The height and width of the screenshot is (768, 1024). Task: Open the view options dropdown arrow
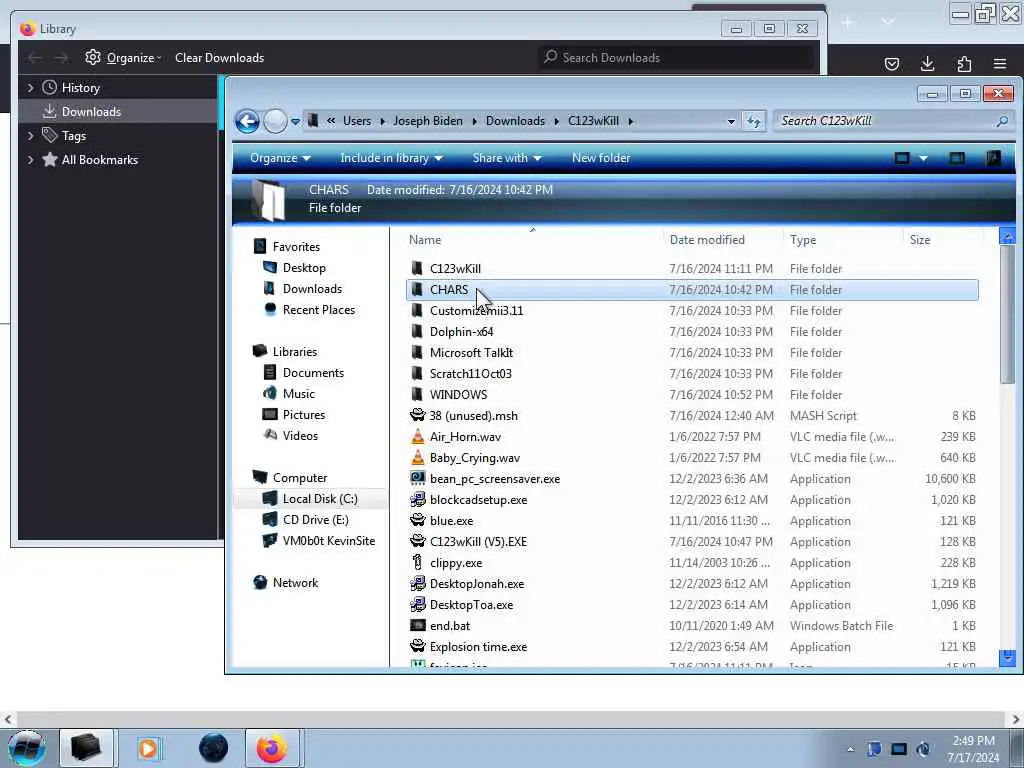point(923,158)
